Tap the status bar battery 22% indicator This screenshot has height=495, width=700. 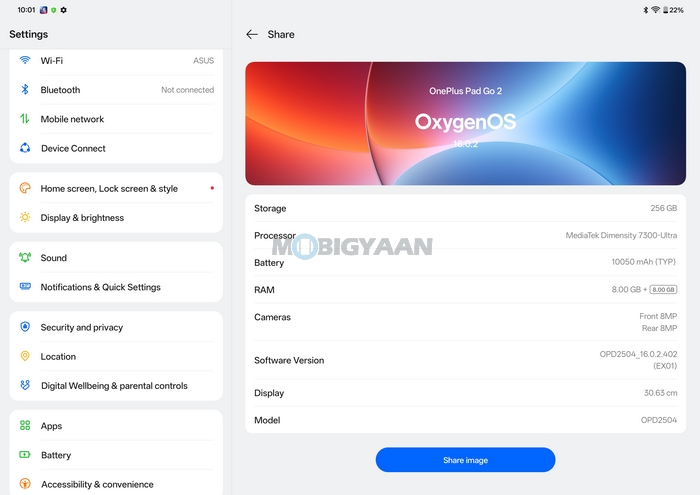[673, 10]
